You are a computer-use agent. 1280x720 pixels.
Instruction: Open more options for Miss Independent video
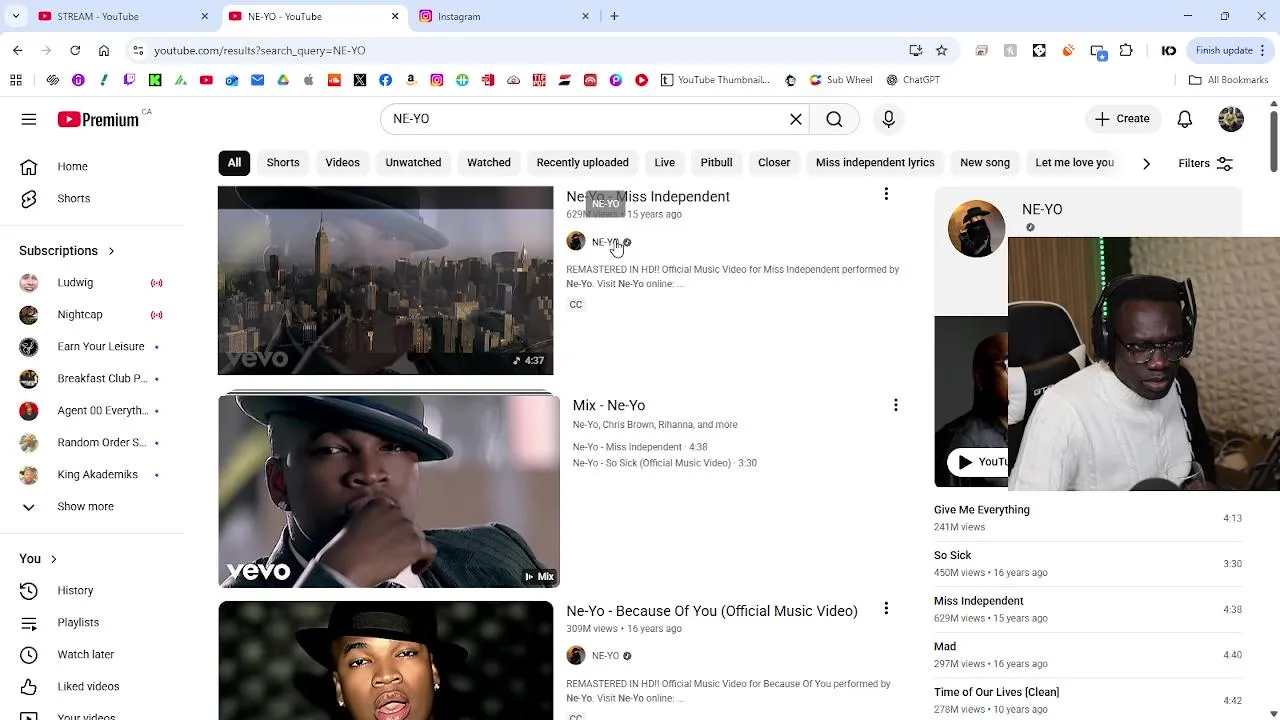pos(886,194)
